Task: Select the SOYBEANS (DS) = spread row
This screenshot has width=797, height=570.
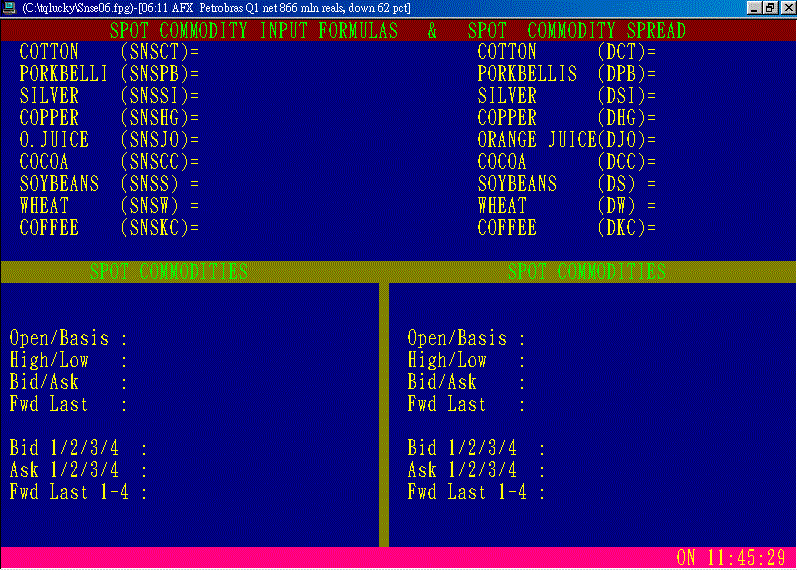Action: tap(567, 184)
